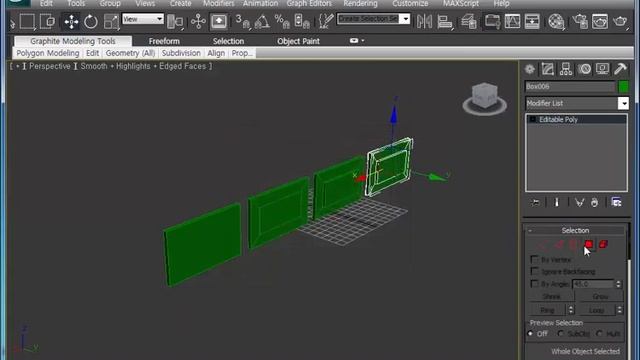This screenshot has width=640, height=360.
Task: Open the Graph Editors menu
Action: pos(309,4)
